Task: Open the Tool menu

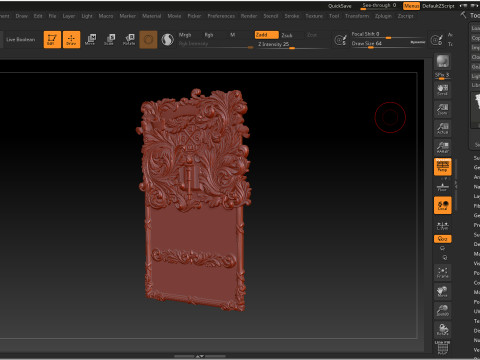Action: tap(334, 16)
